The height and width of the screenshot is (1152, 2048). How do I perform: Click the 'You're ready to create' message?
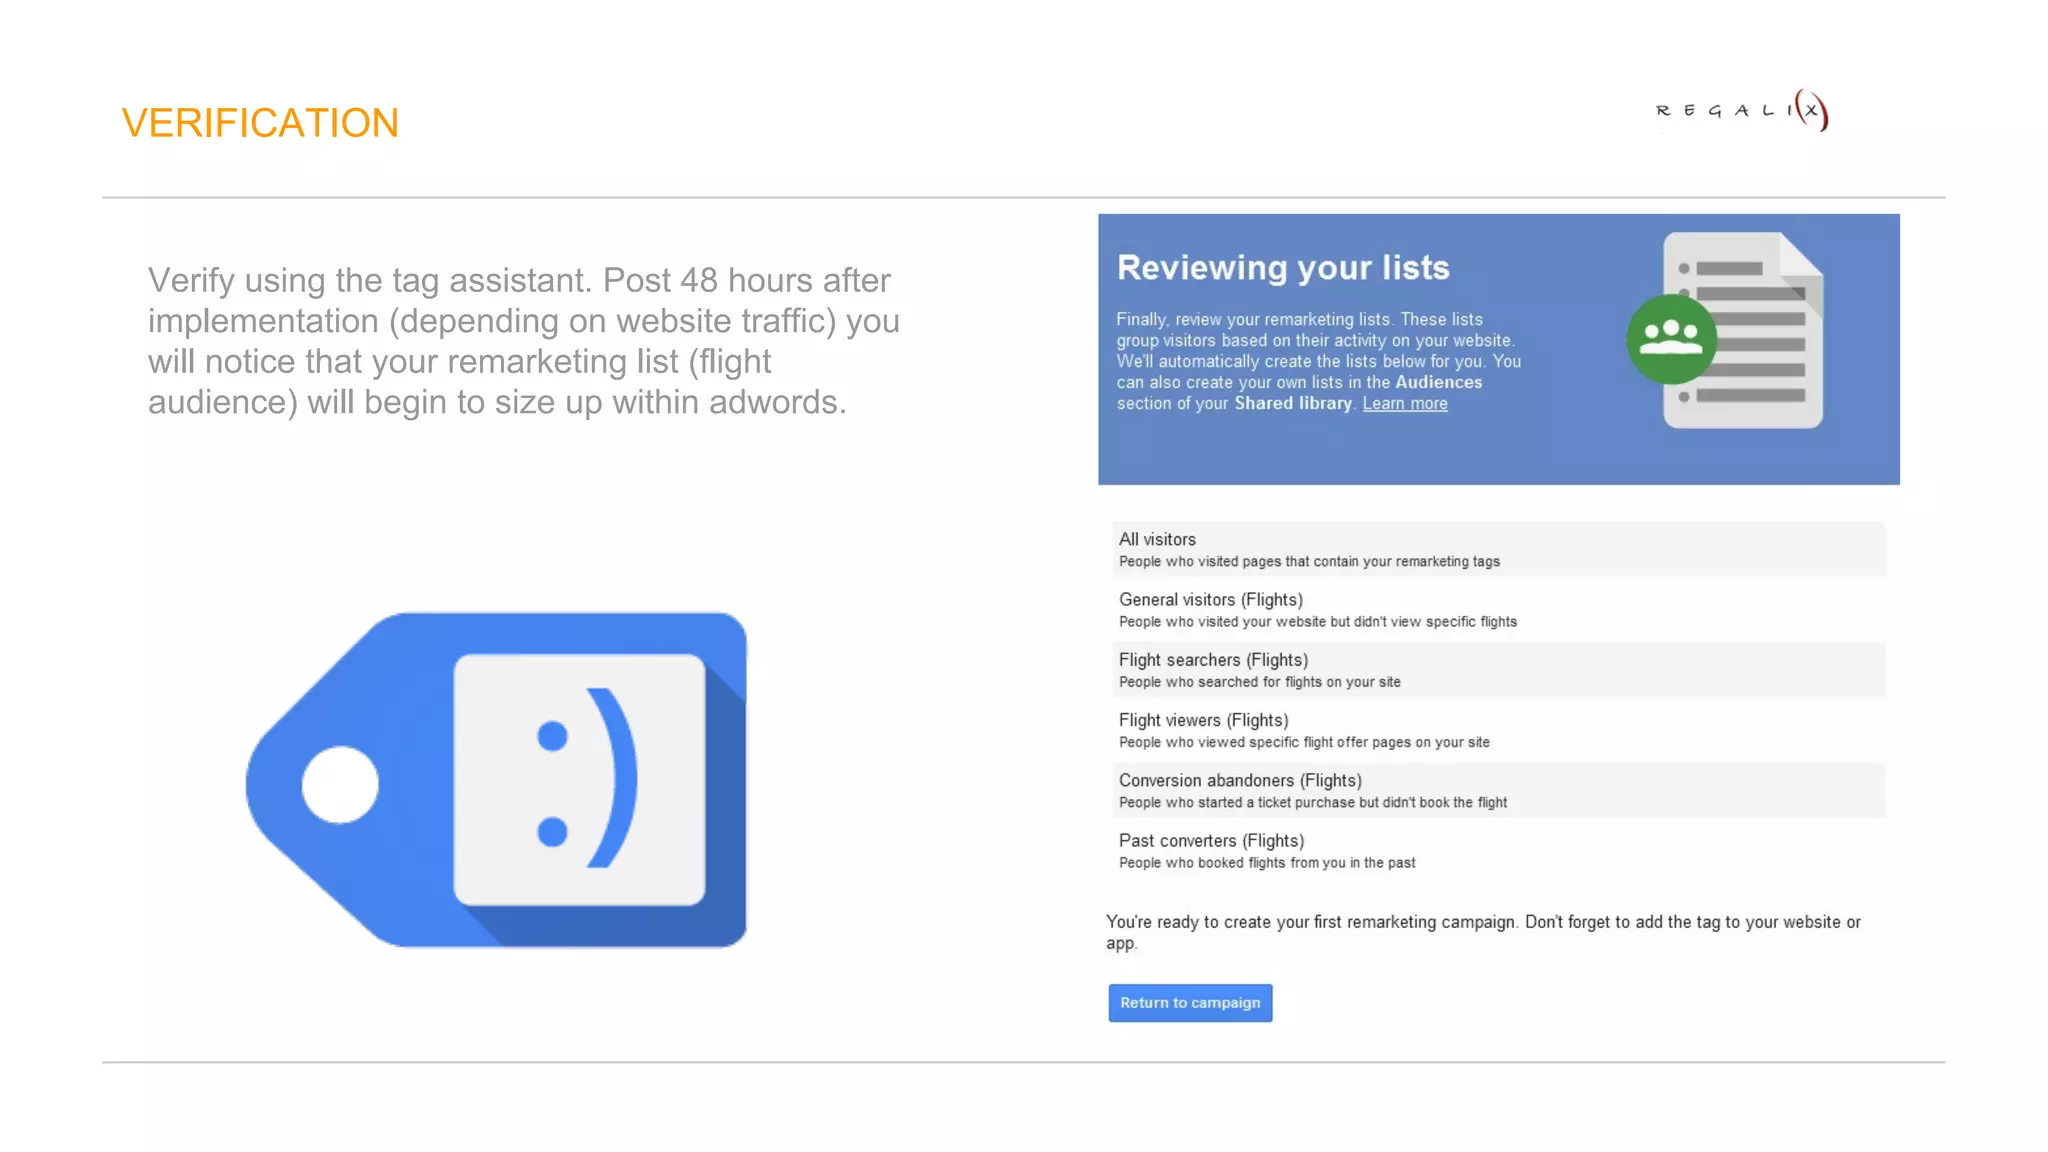coord(1483,932)
